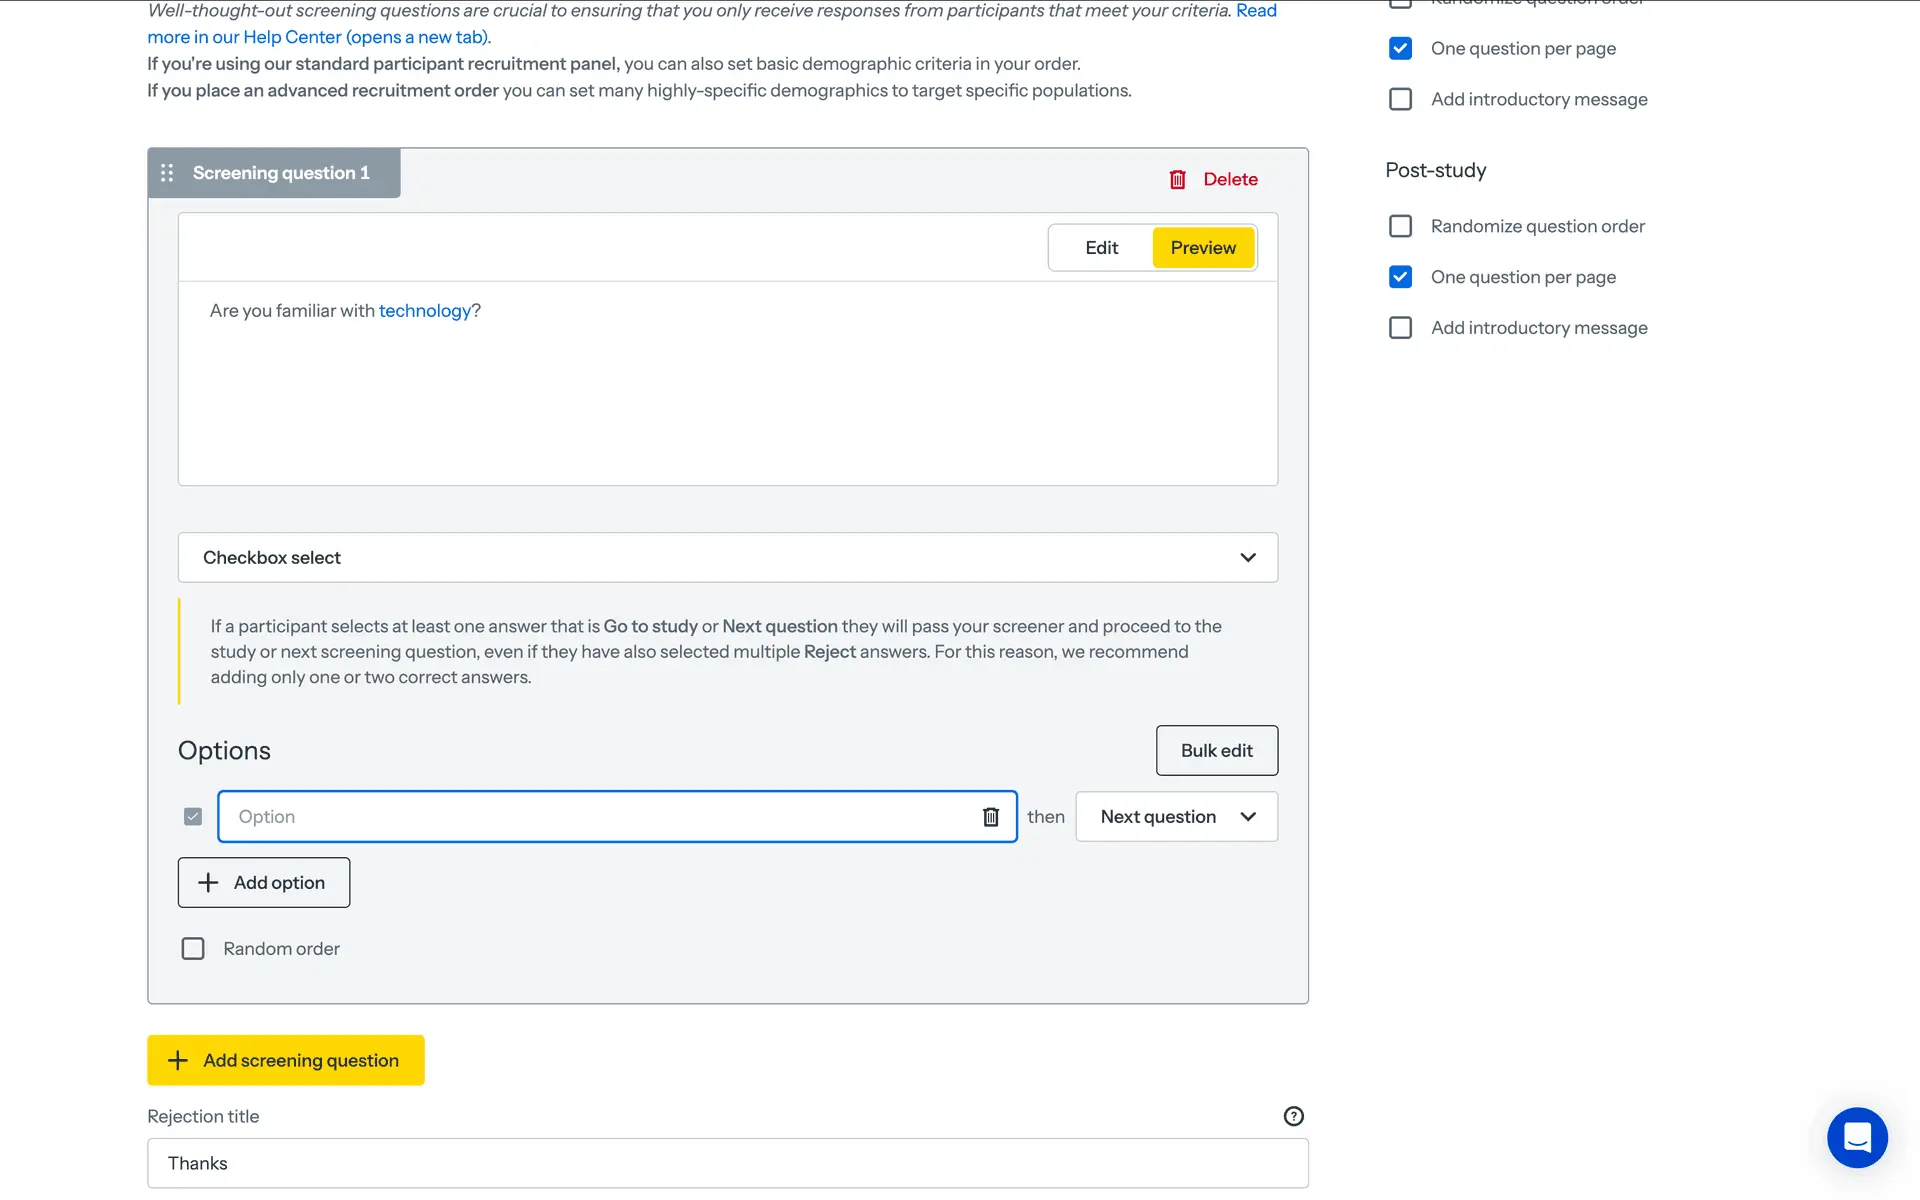
Task: Click the Rejection title help icon
Action: [1293, 1116]
